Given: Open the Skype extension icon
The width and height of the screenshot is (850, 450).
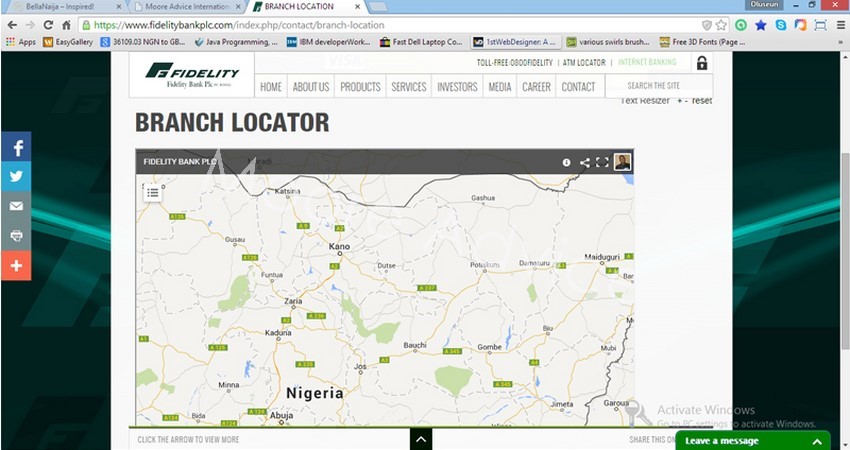Looking at the screenshot, I should (x=781, y=25).
